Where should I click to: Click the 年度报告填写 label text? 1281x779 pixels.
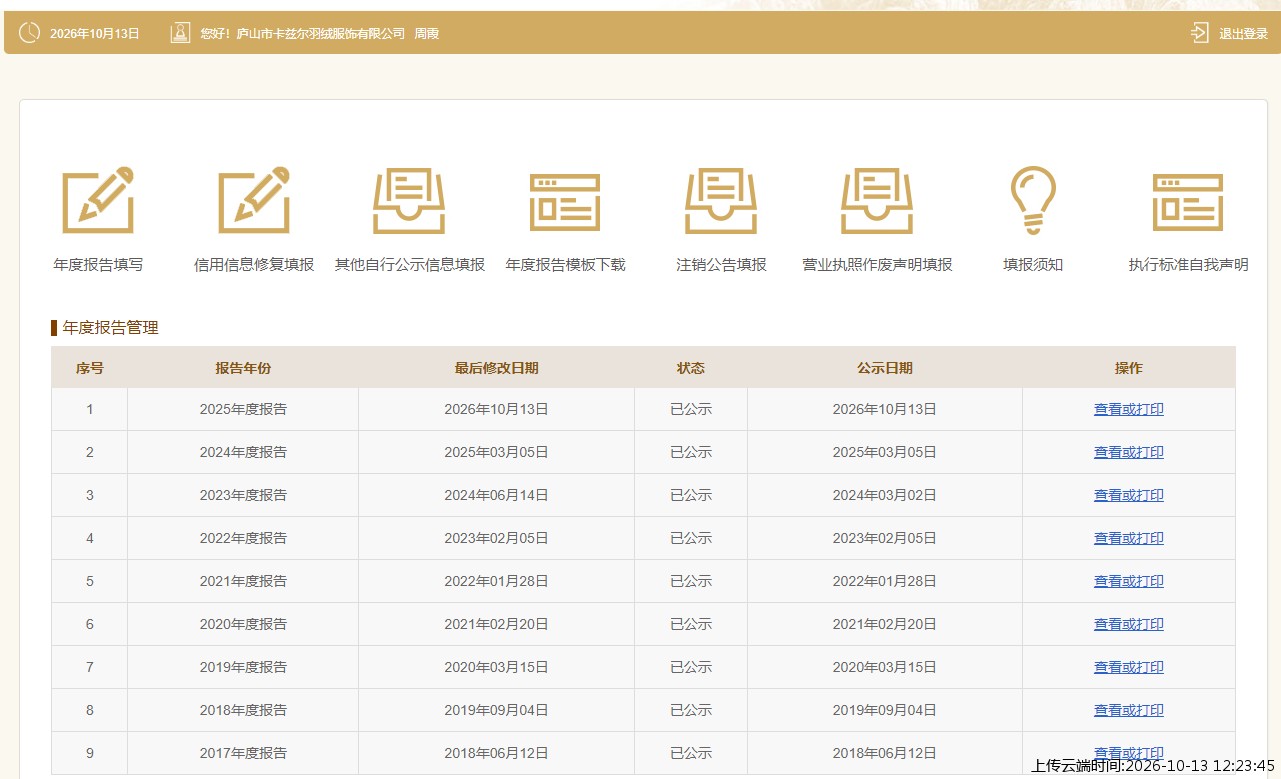[x=98, y=265]
